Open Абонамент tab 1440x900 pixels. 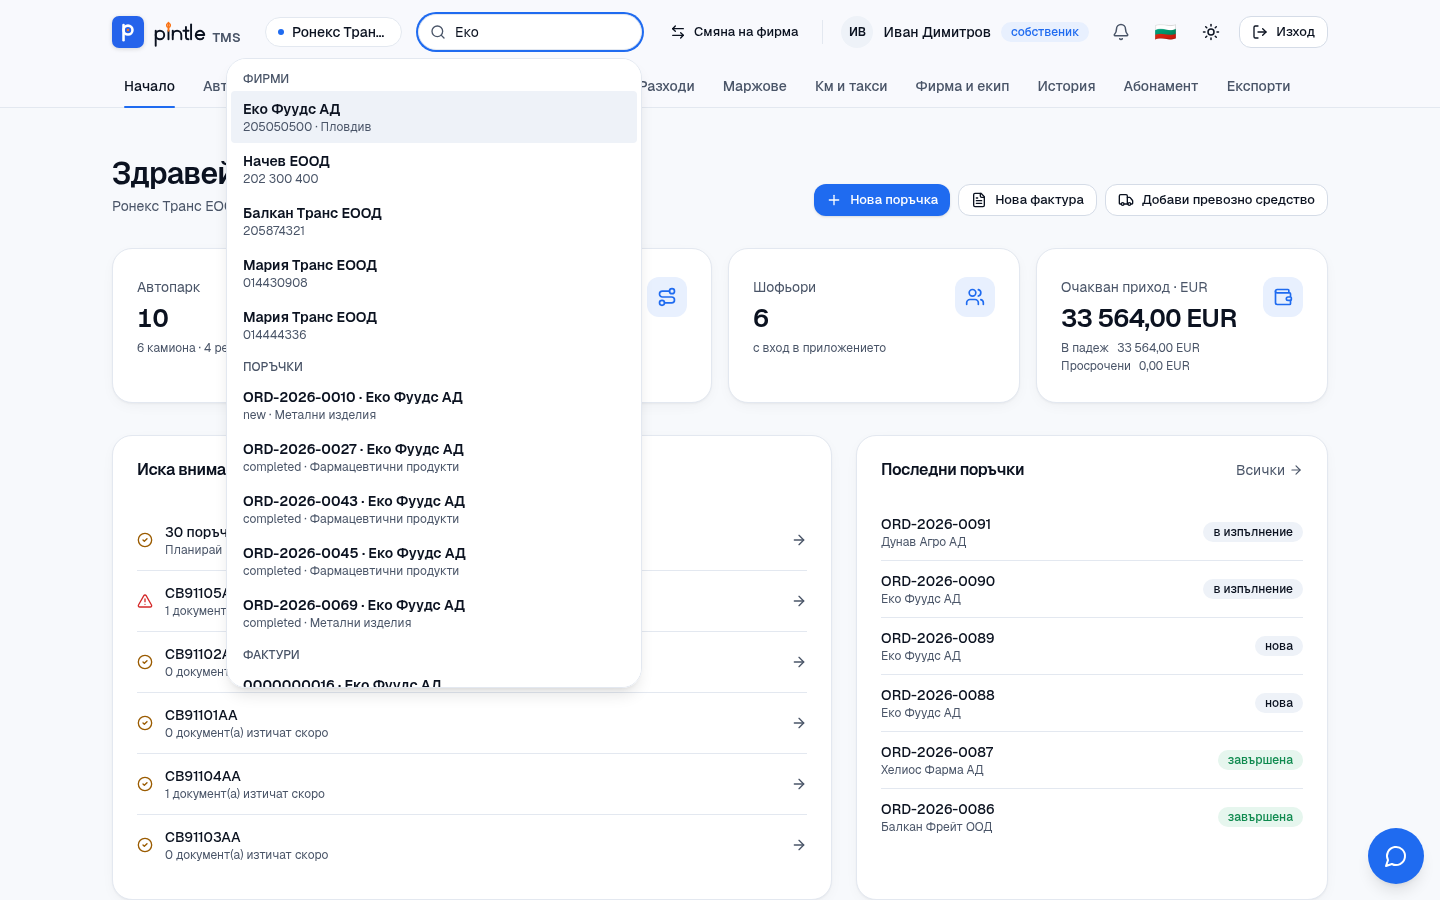pos(1161,87)
